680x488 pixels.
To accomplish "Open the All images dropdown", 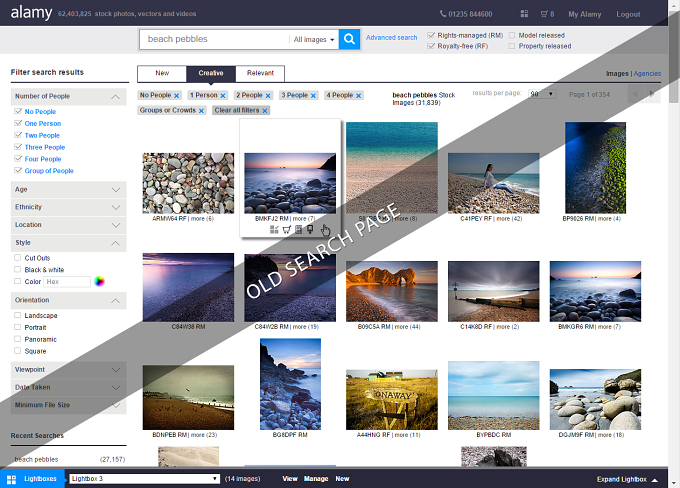I will (x=314, y=39).
